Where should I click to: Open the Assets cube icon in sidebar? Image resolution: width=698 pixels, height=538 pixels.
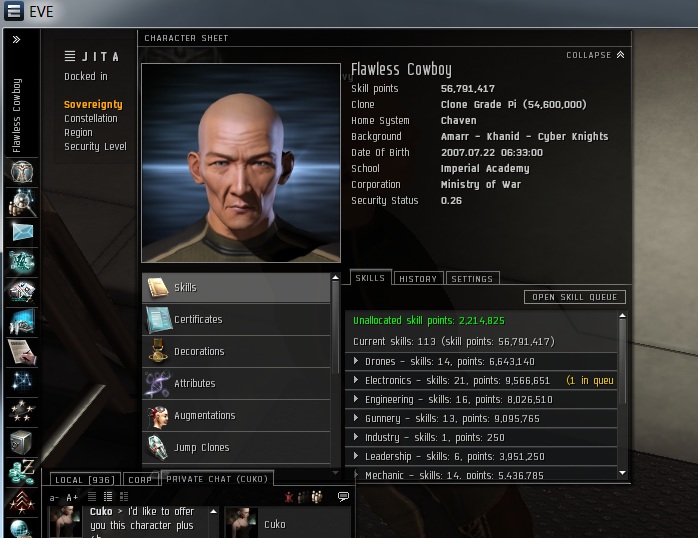pyautogui.click(x=21, y=442)
